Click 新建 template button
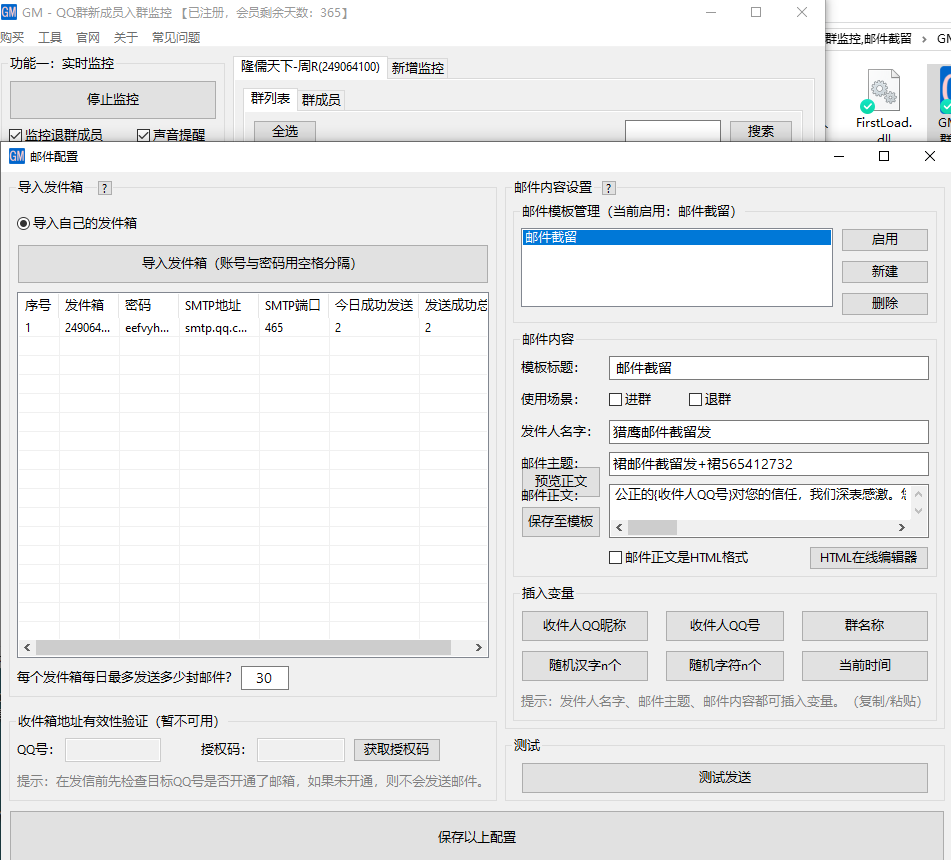The height and width of the screenshot is (860, 951). point(884,272)
